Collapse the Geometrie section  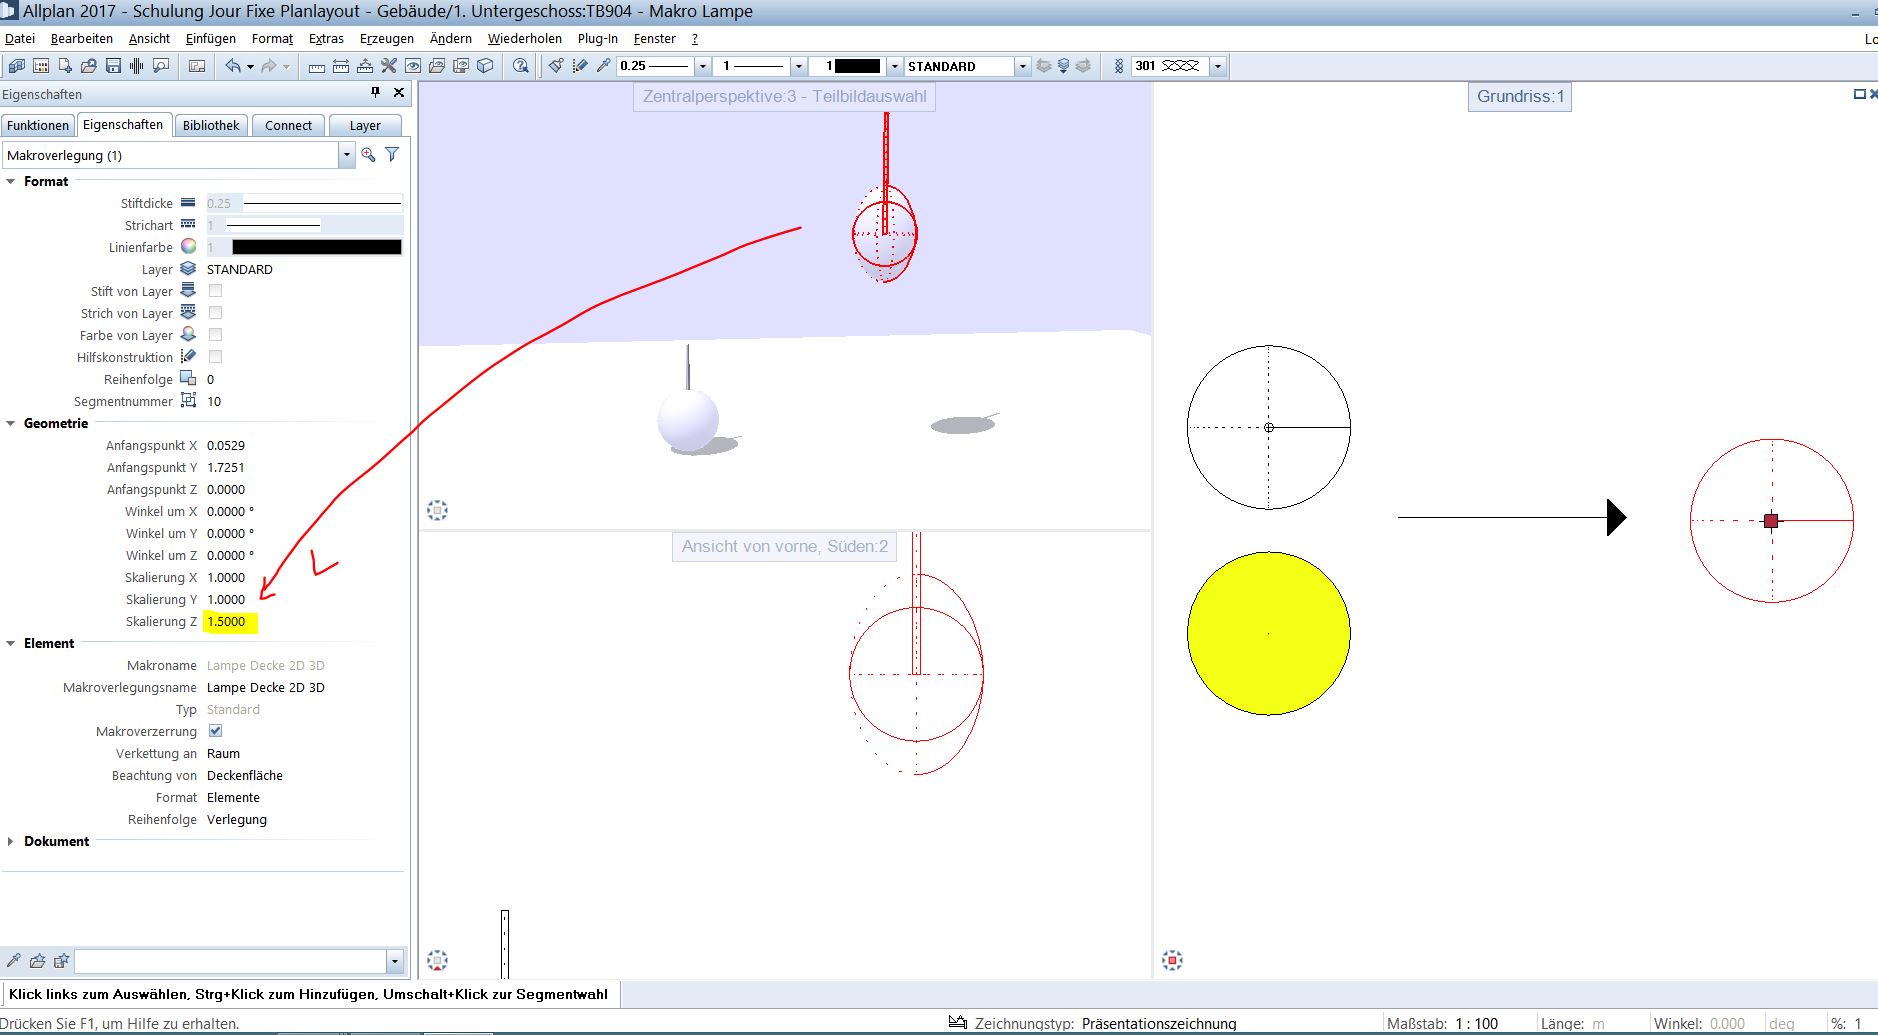click(11, 423)
